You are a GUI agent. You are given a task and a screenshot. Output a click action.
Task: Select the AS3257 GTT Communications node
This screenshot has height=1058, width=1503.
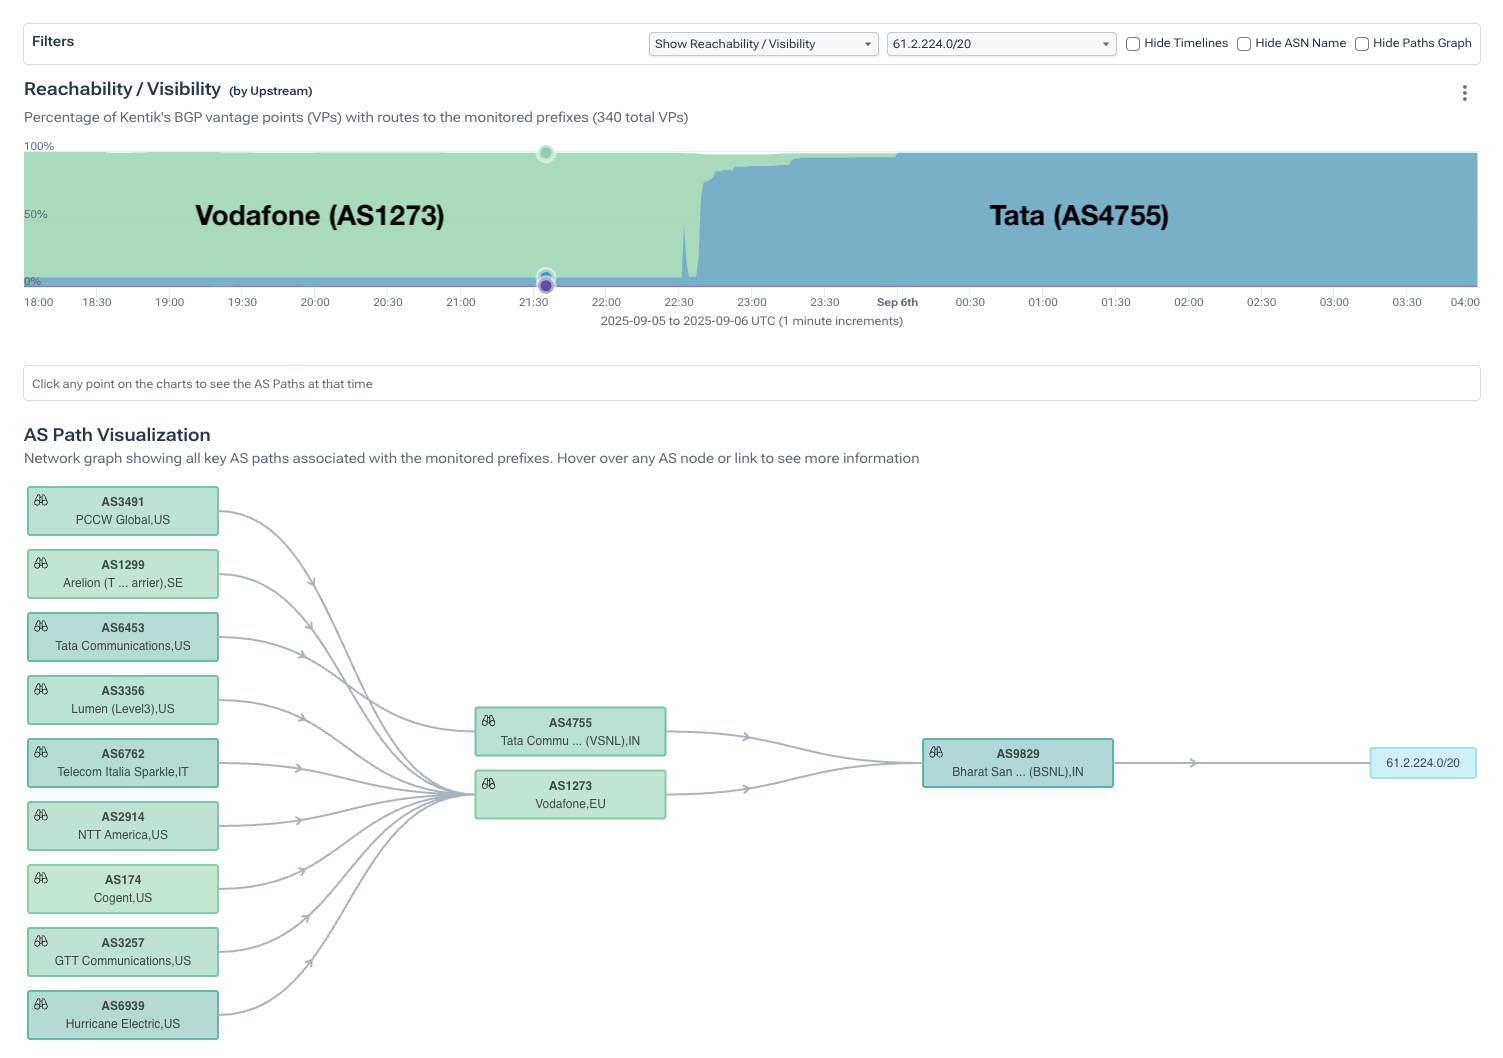(x=123, y=952)
